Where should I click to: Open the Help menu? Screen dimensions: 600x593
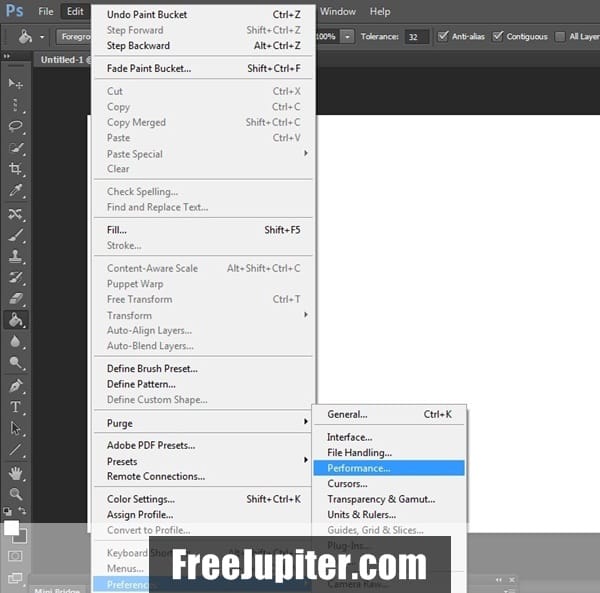[380, 11]
